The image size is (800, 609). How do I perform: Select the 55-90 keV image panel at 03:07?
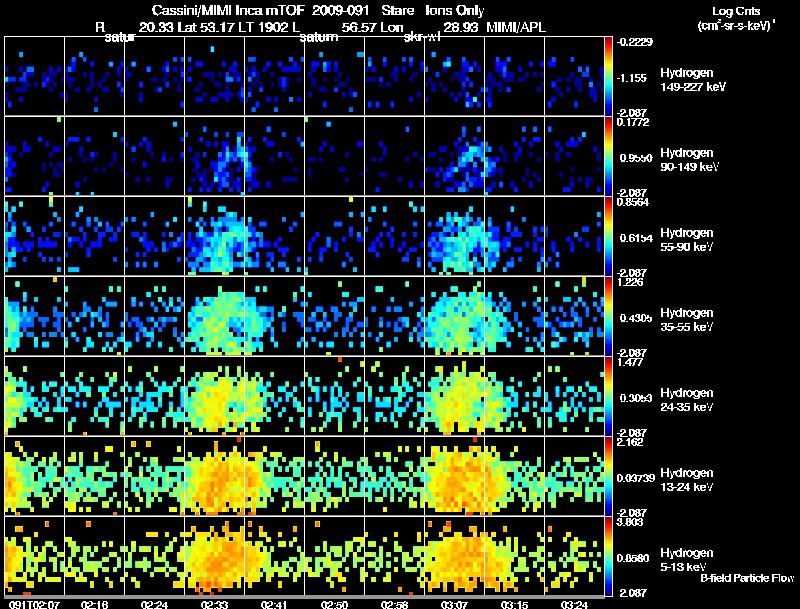coord(455,236)
